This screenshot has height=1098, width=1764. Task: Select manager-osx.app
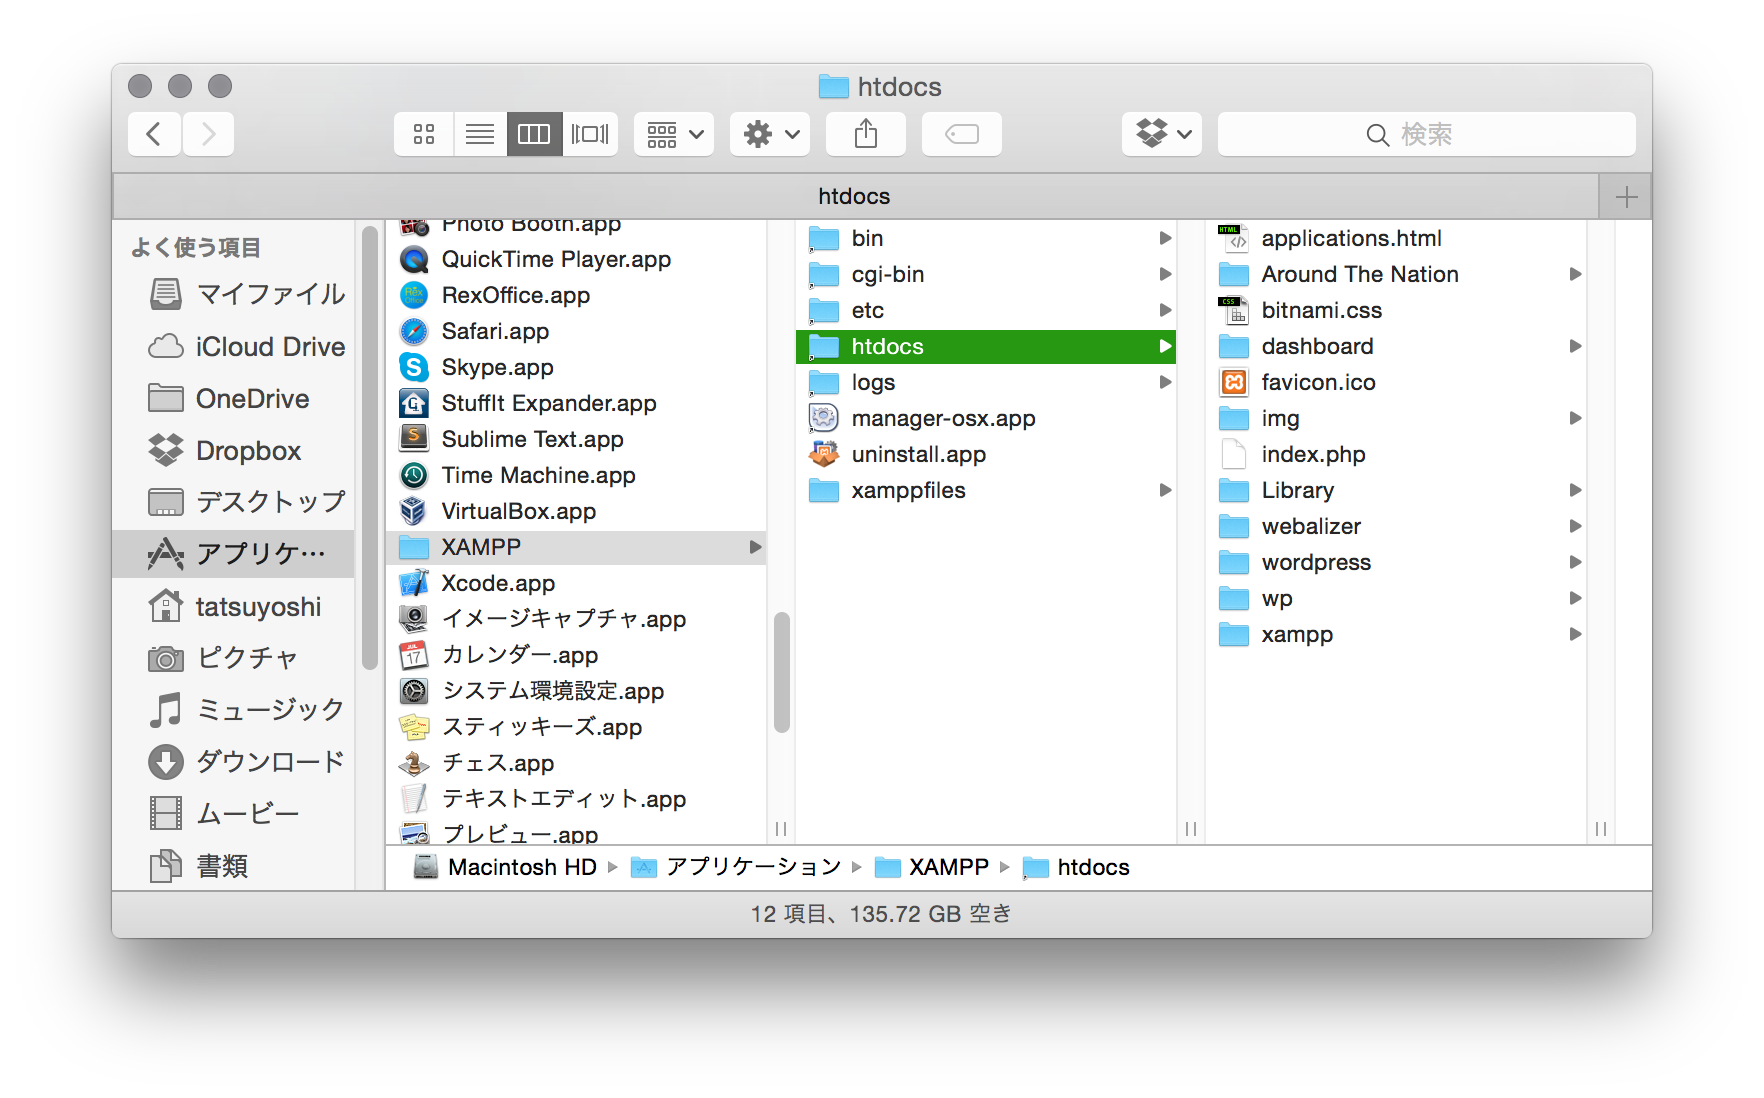pyautogui.click(x=986, y=418)
